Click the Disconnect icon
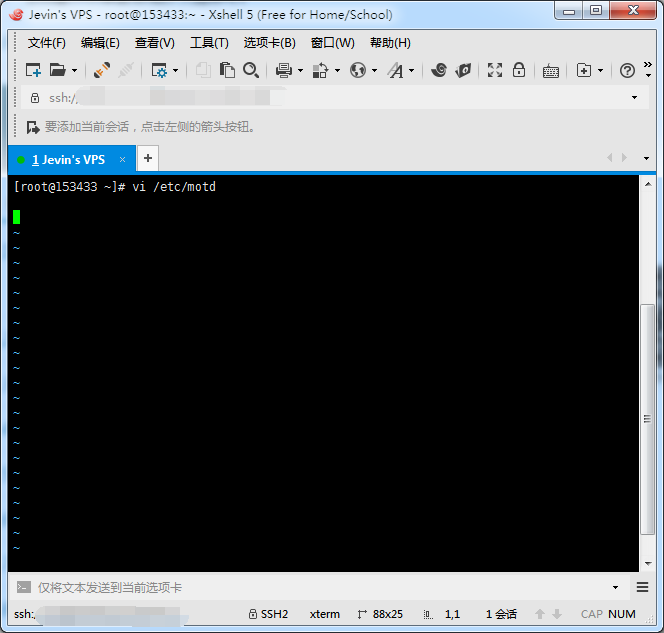This screenshot has height=633, width=664. tap(126, 70)
